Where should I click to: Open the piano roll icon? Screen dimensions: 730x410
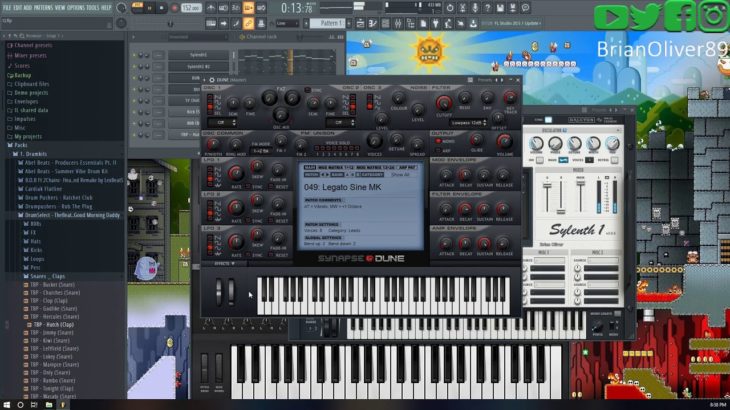(x=372, y=23)
